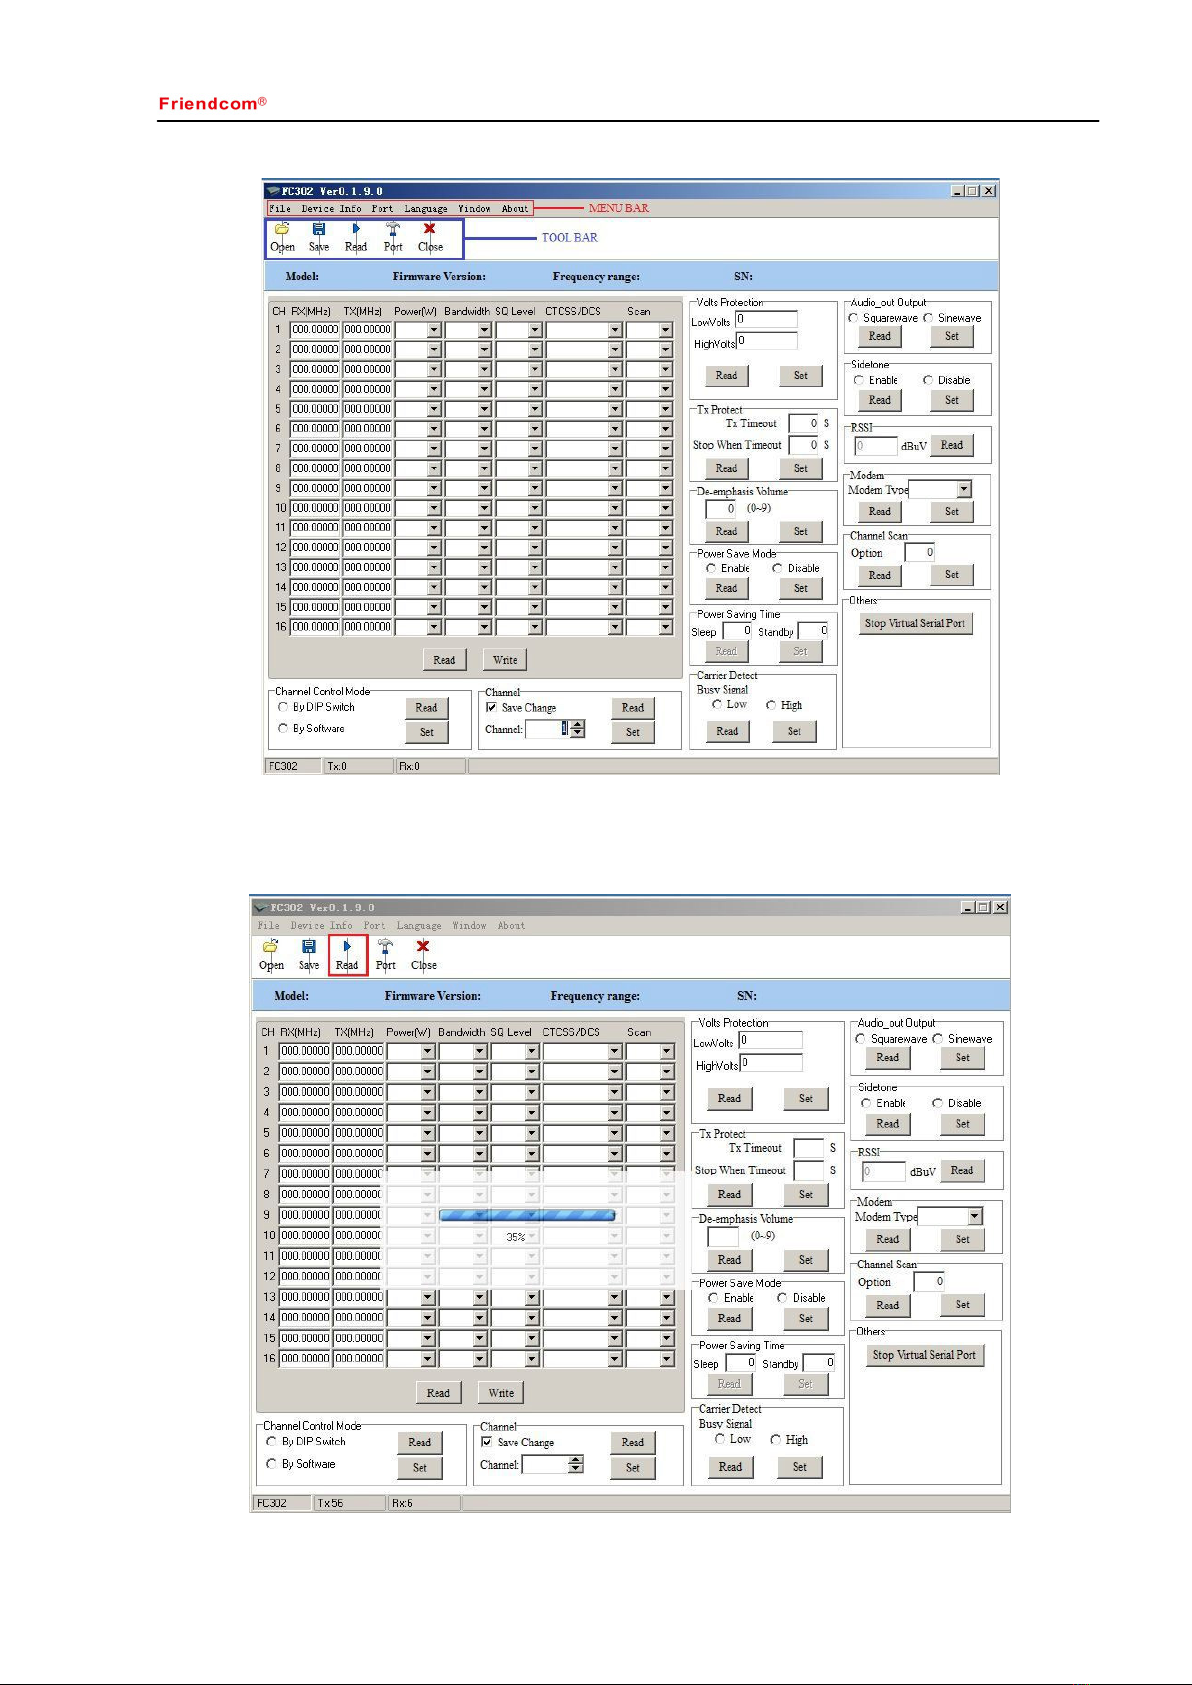Viewport: 1192px width, 1685px height.
Task: Enable Sidetone in the upper window
Action: [859, 380]
